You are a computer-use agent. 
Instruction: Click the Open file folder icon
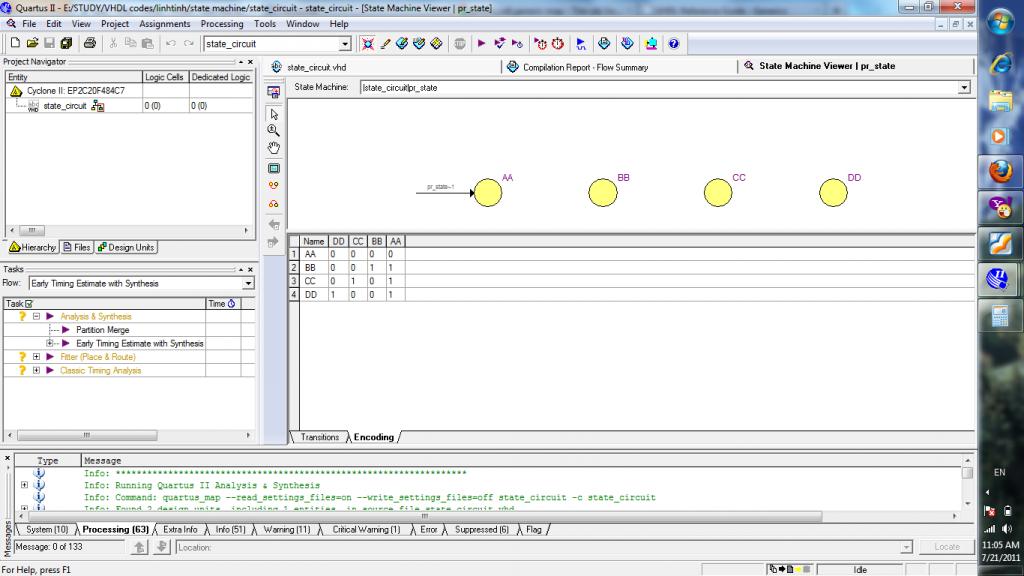(x=32, y=44)
